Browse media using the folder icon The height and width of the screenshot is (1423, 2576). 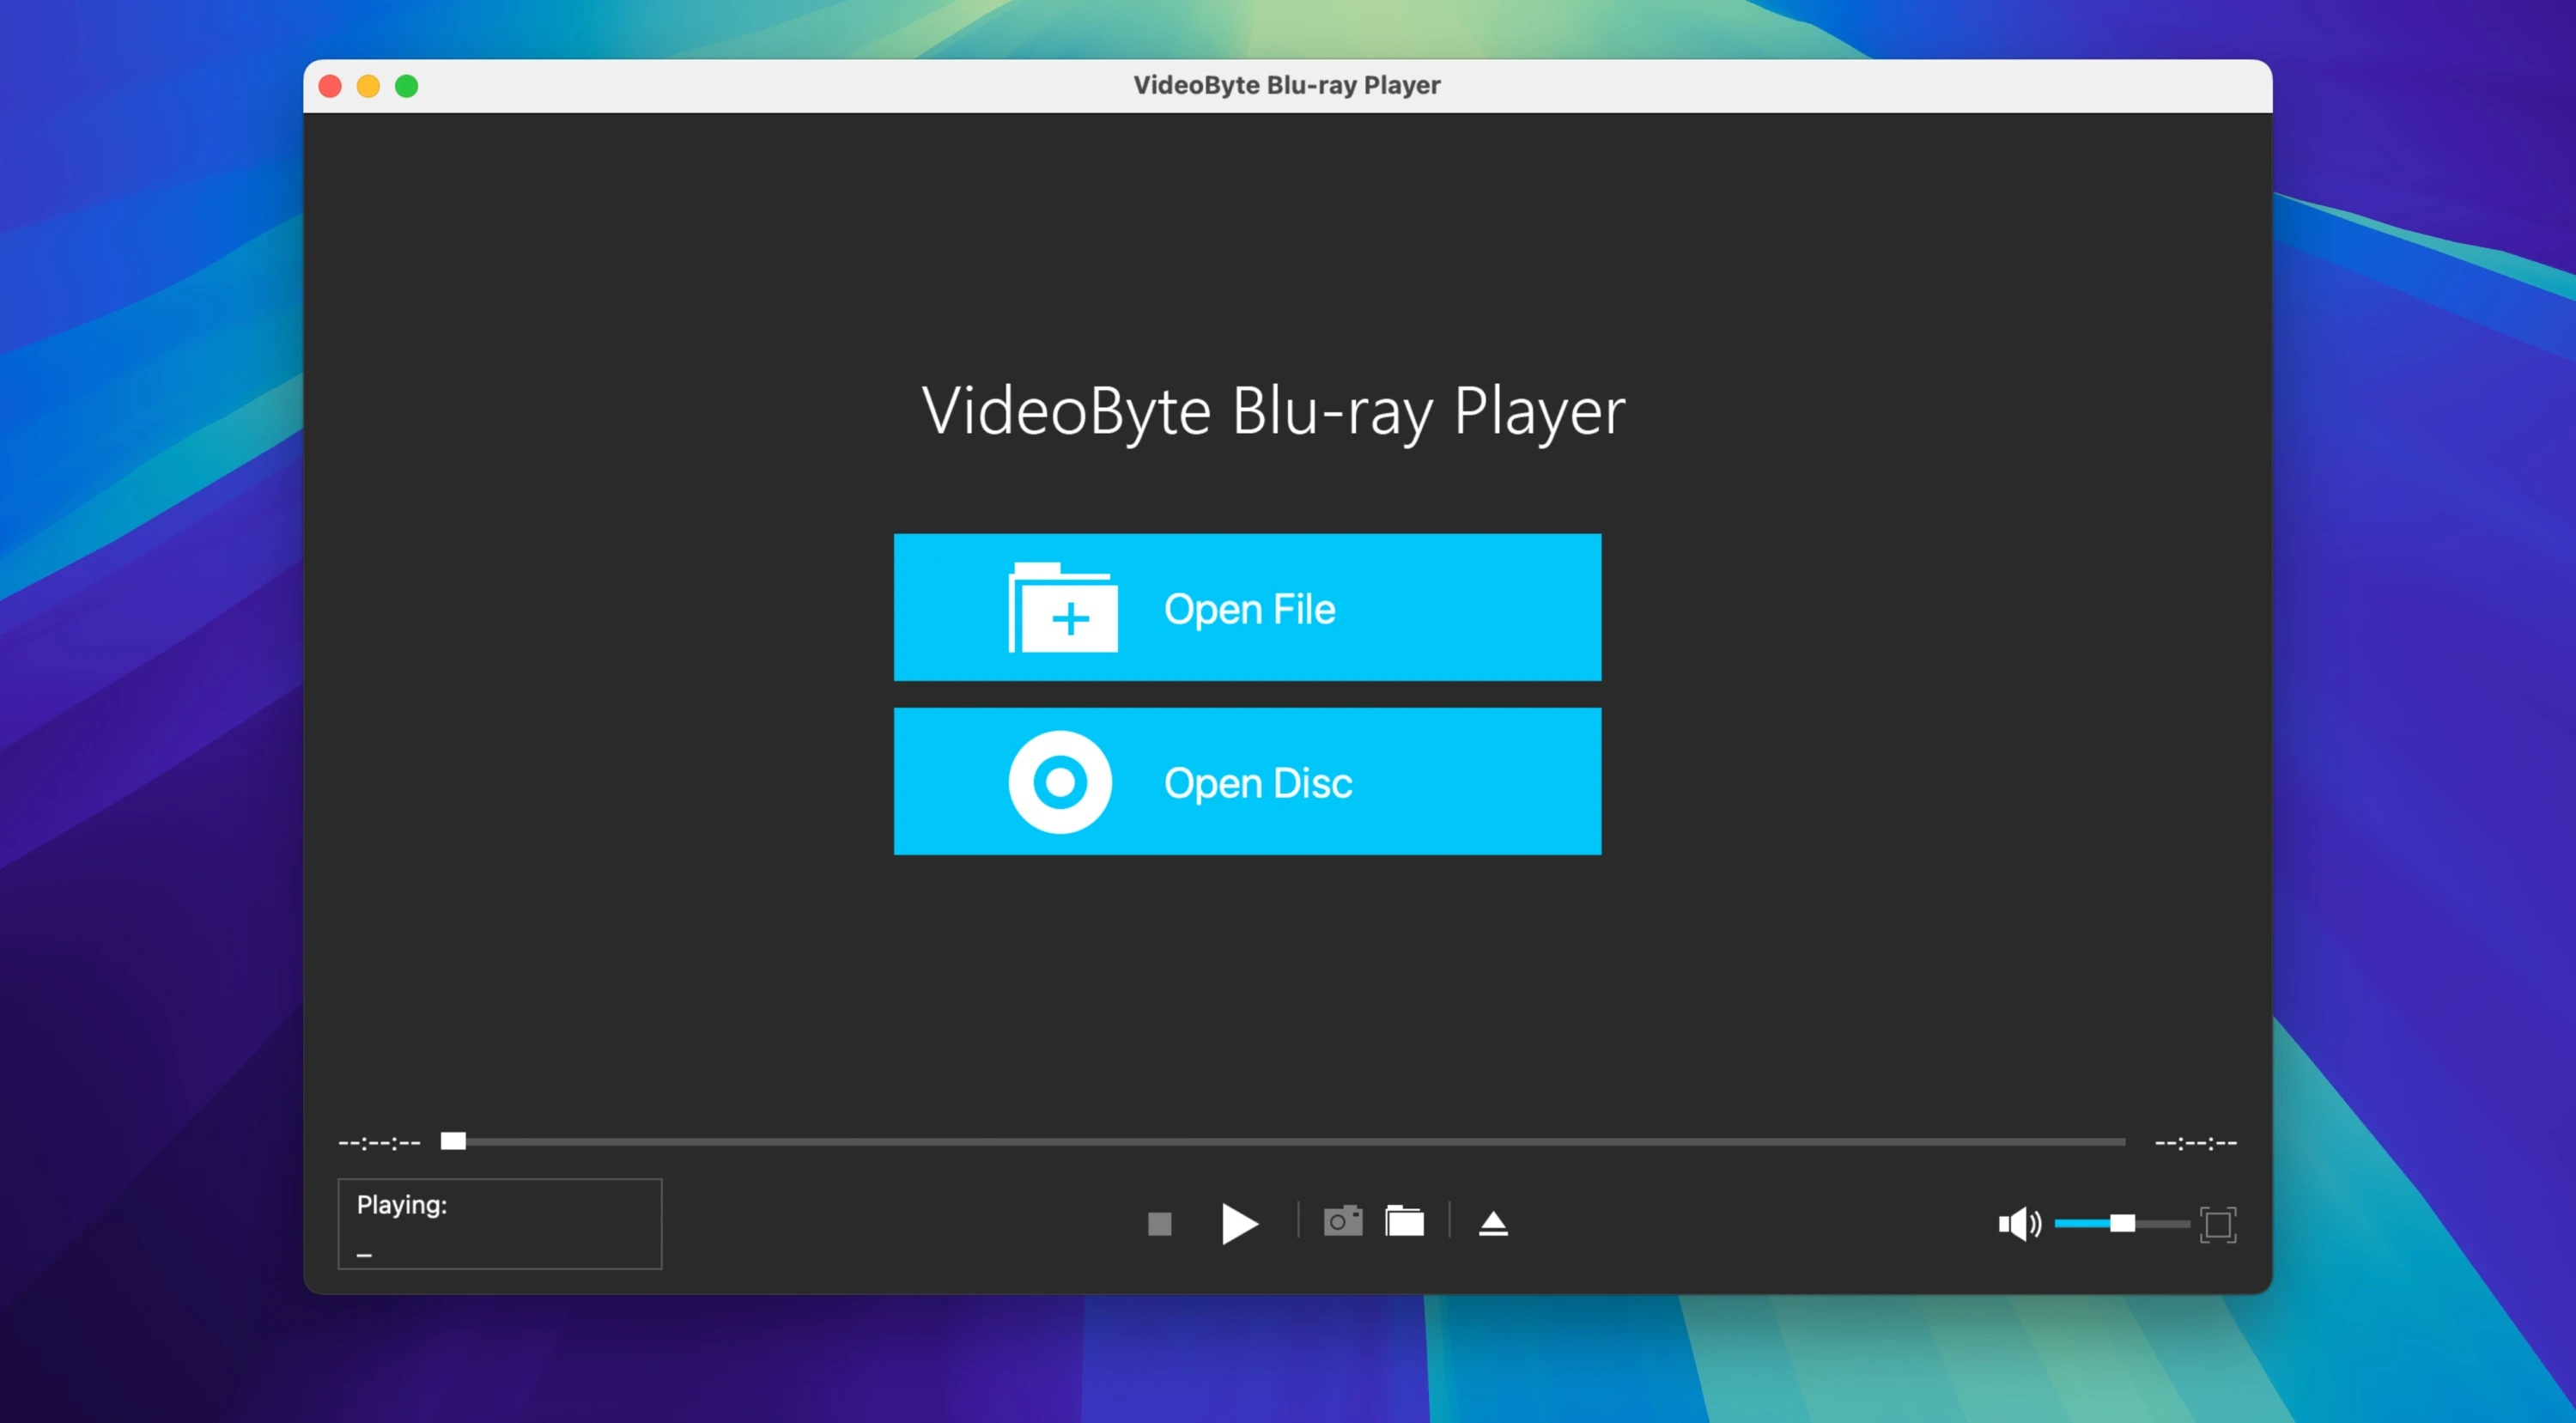(x=1404, y=1220)
